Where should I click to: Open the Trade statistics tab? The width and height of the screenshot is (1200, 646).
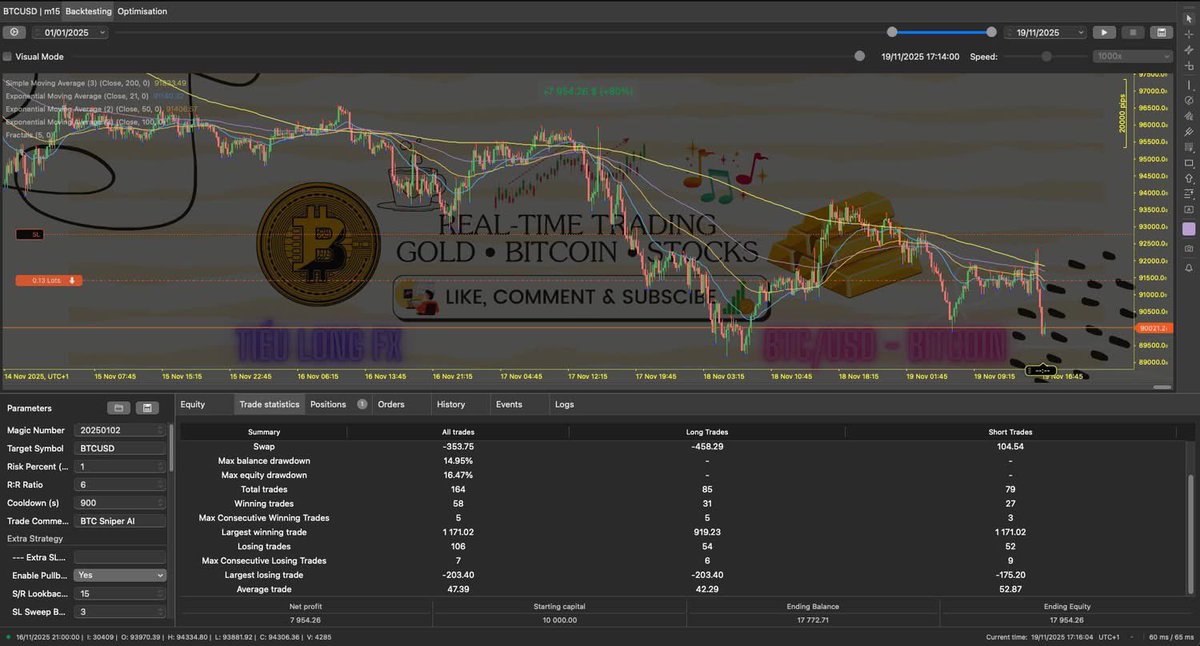coord(268,405)
